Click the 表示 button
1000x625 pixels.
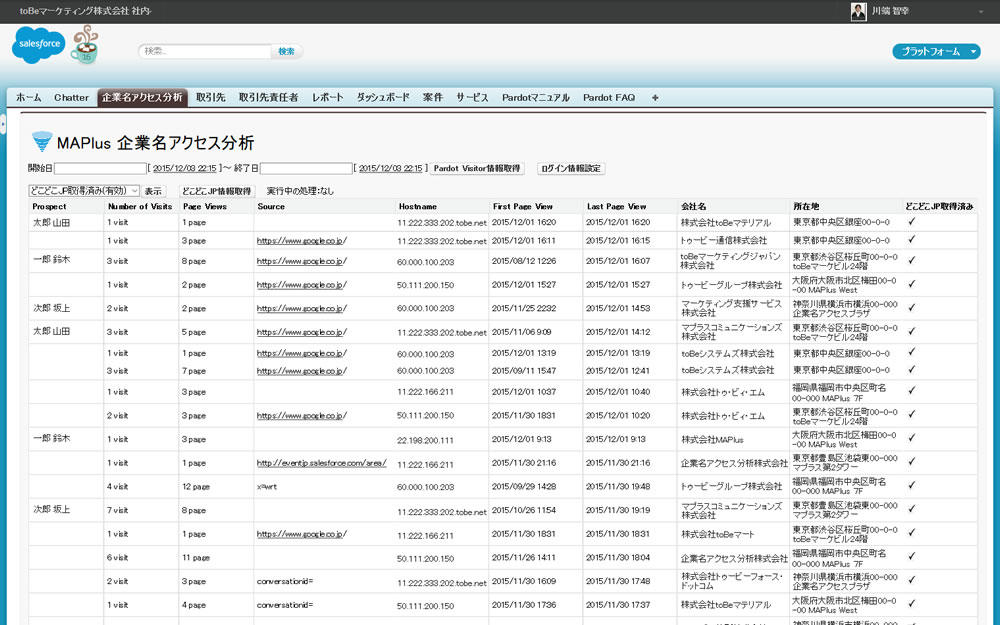[x=153, y=191]
